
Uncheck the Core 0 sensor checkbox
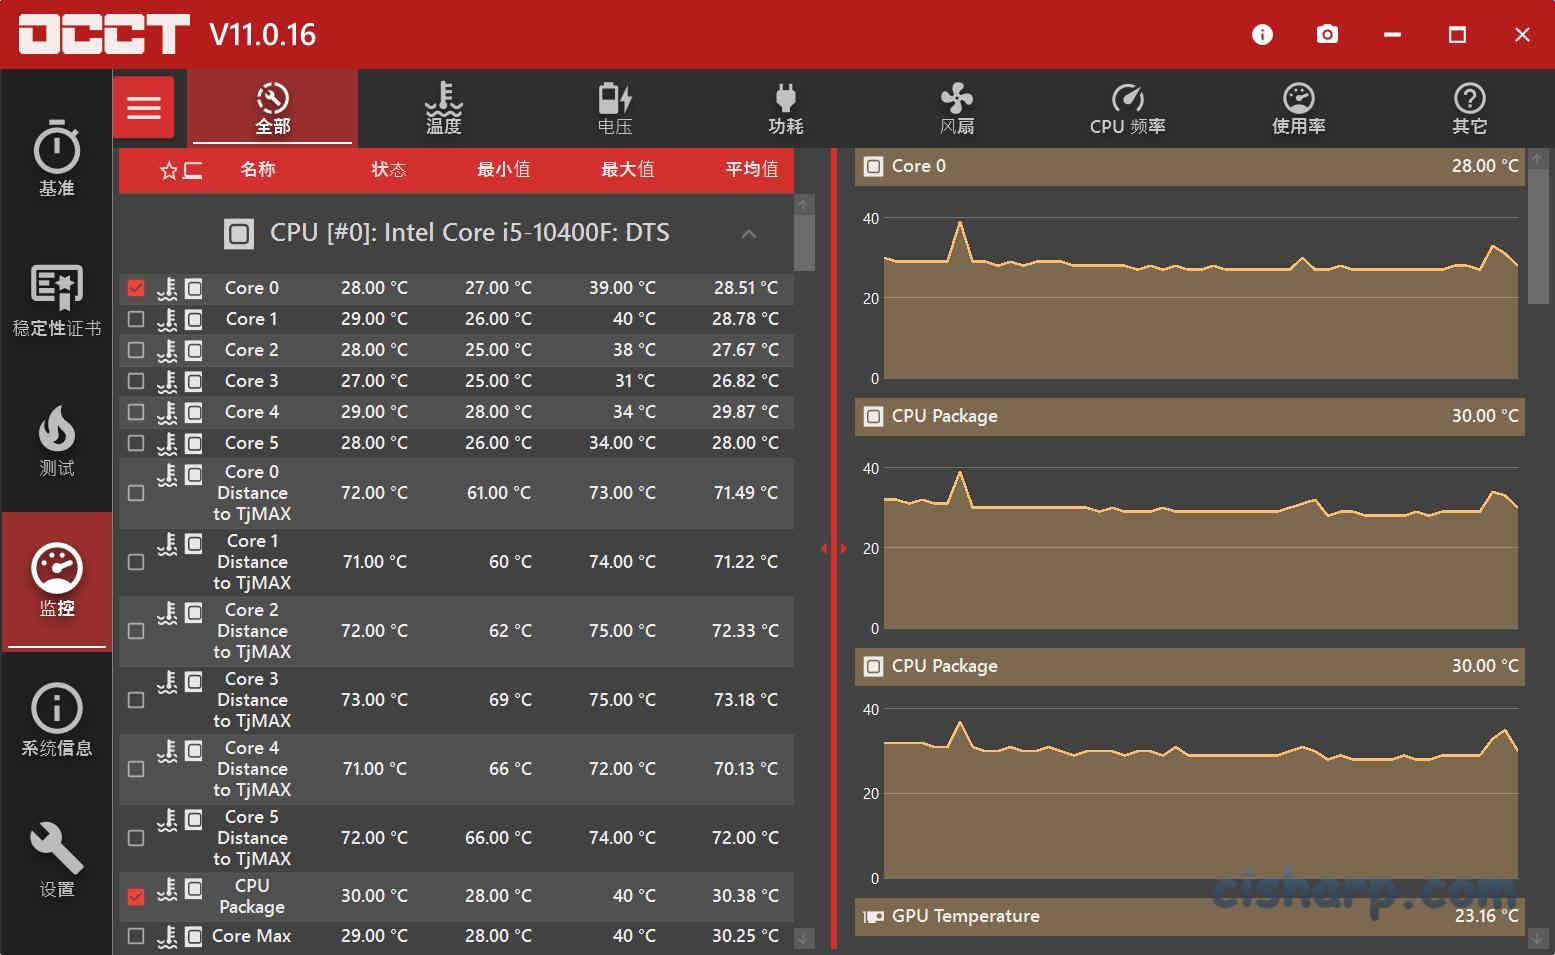click(x=136, y=287)
